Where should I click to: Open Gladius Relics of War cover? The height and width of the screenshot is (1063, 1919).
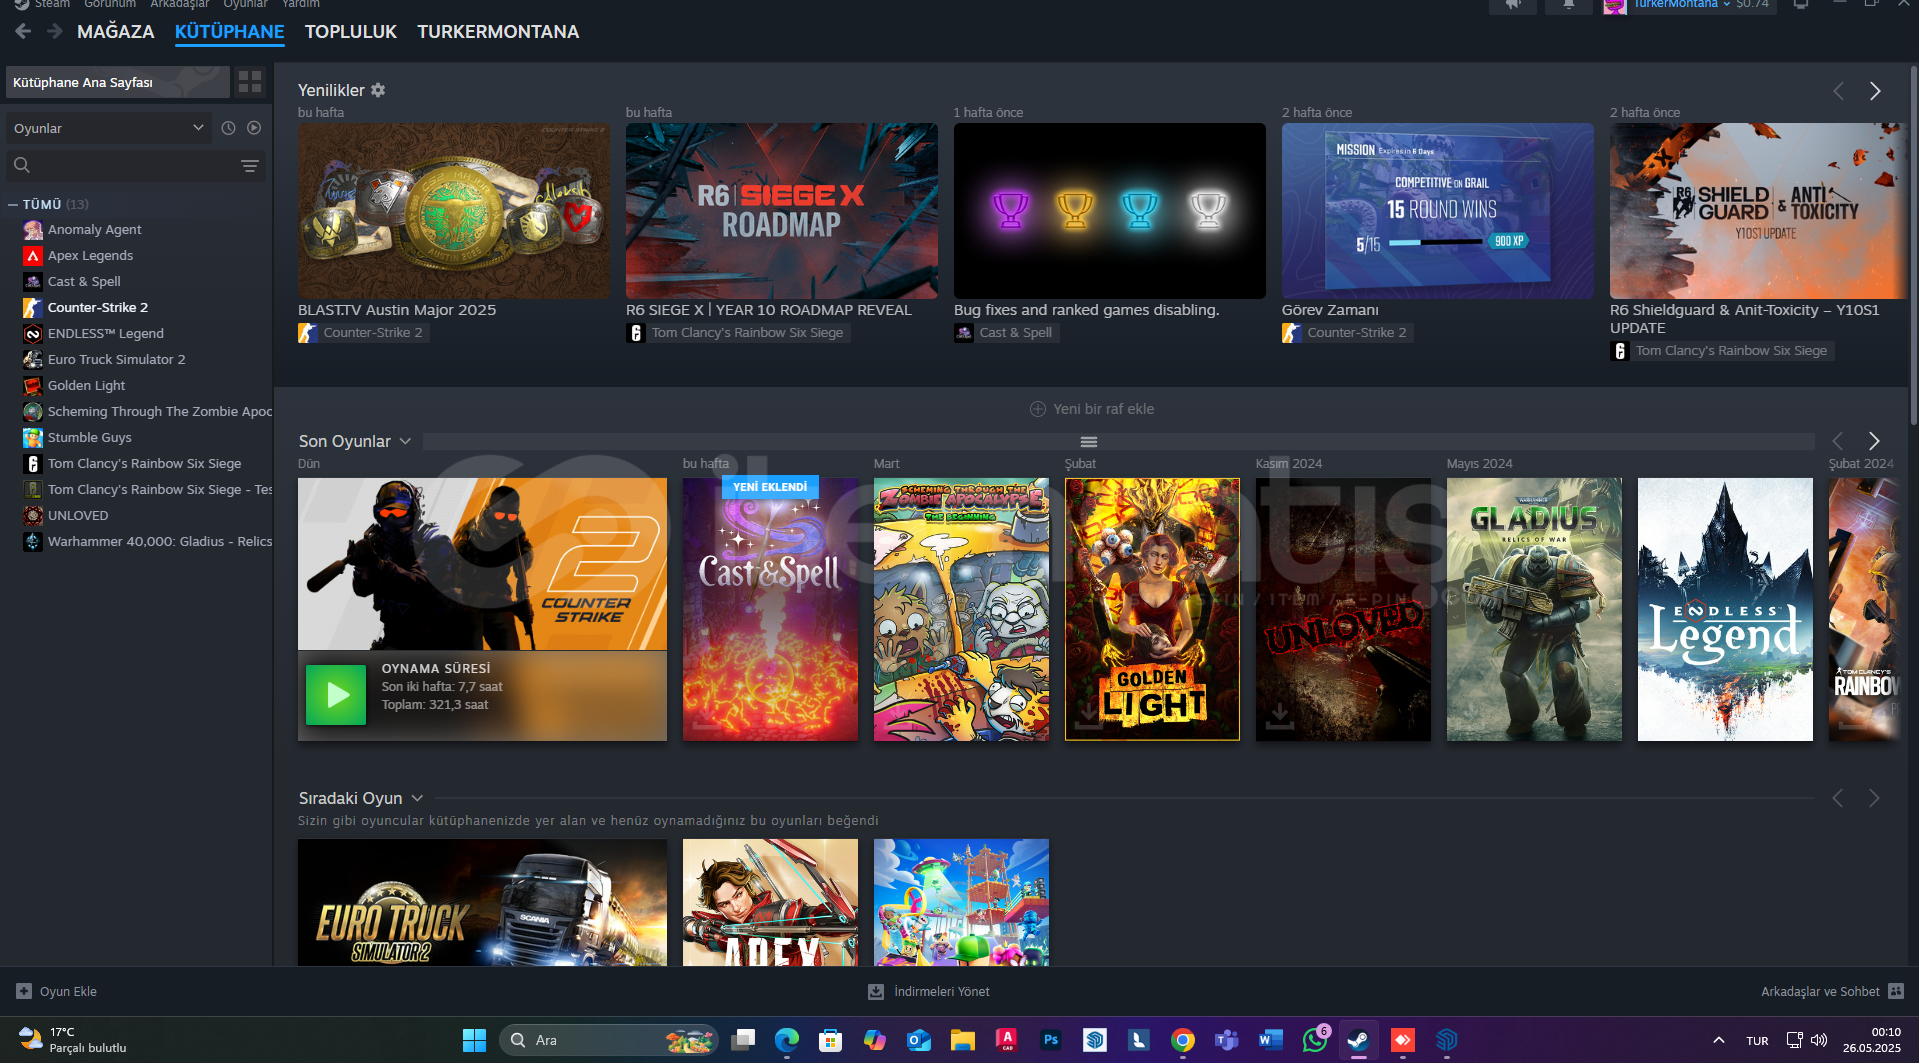(1534, 609)
